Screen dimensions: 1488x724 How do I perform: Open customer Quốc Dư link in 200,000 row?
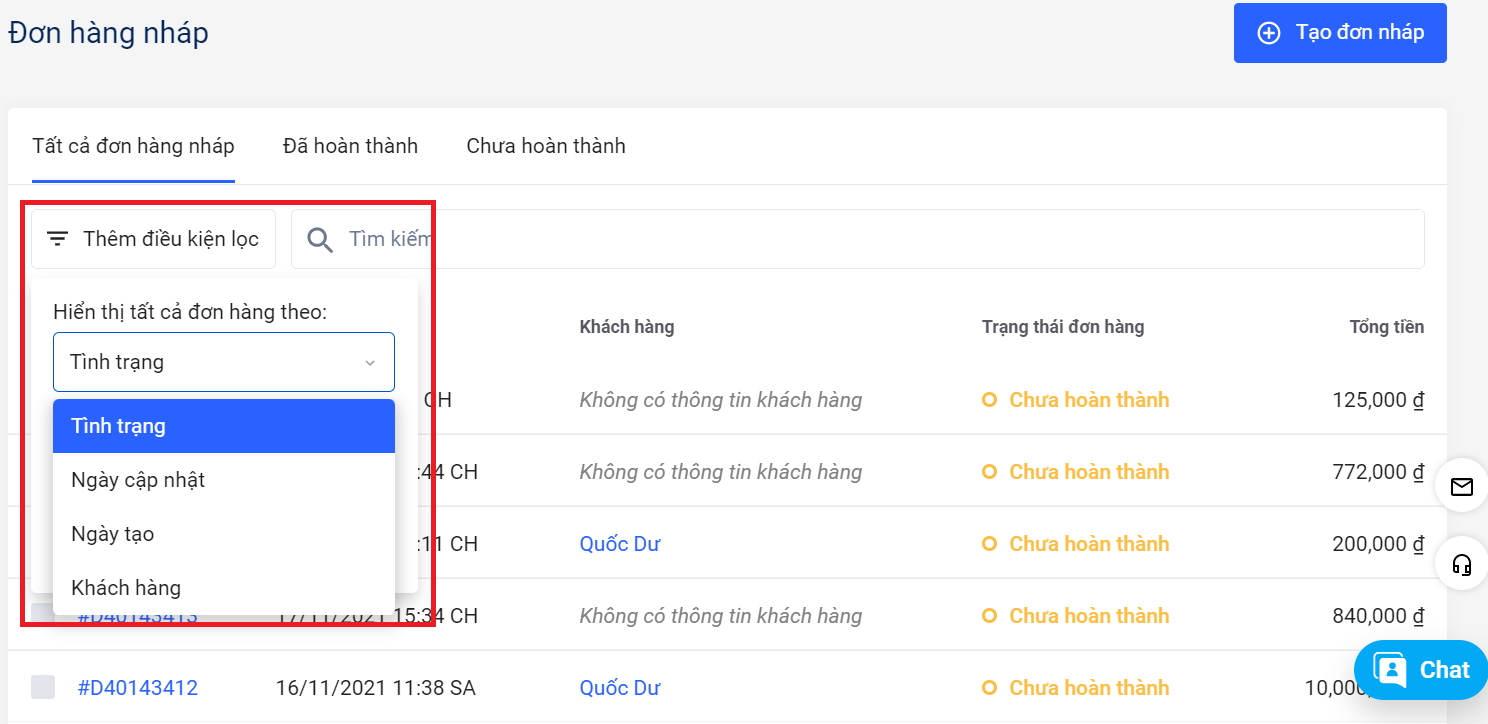click(620, 544)
